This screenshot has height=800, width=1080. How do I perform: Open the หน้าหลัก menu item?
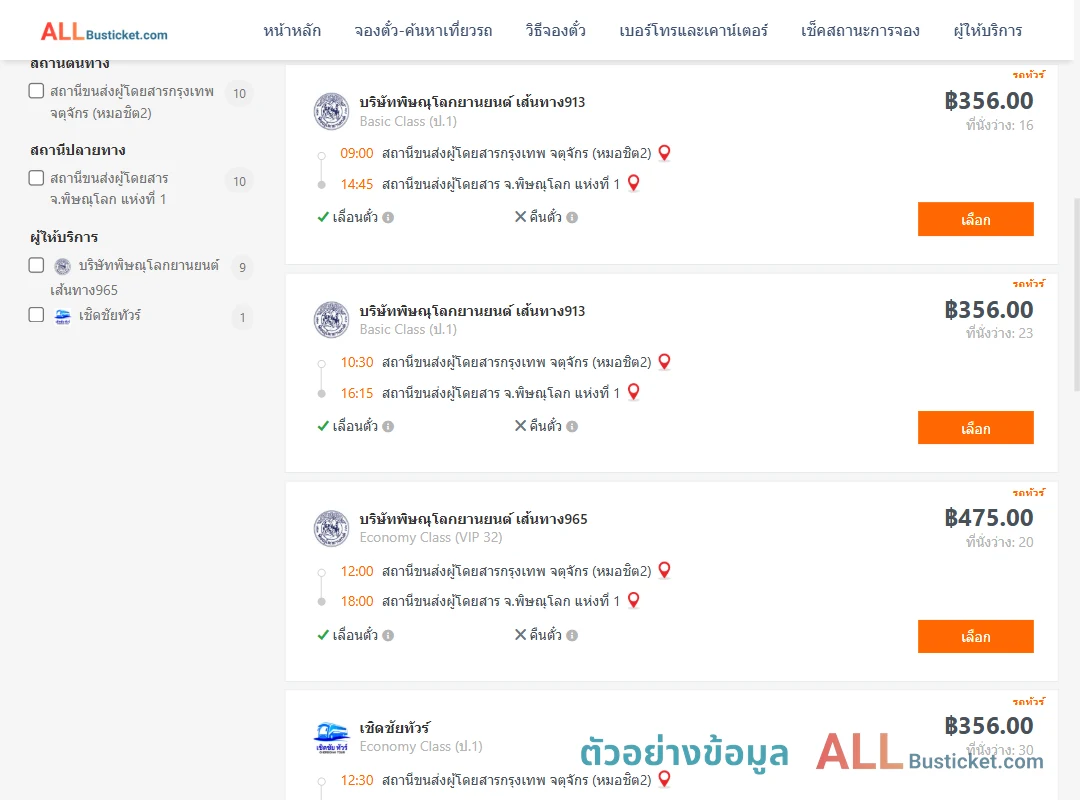[292, 31]
